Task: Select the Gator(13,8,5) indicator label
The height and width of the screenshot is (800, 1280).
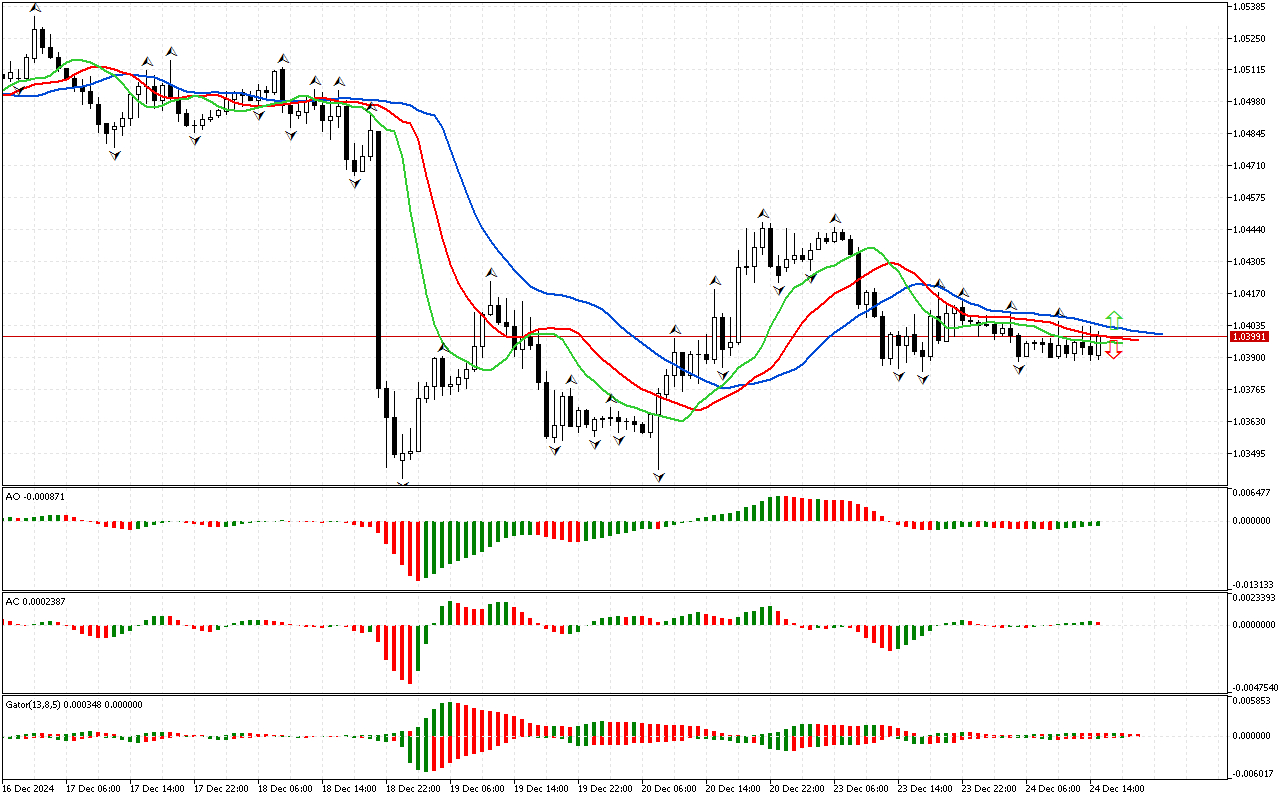Action: coord(74,704)
